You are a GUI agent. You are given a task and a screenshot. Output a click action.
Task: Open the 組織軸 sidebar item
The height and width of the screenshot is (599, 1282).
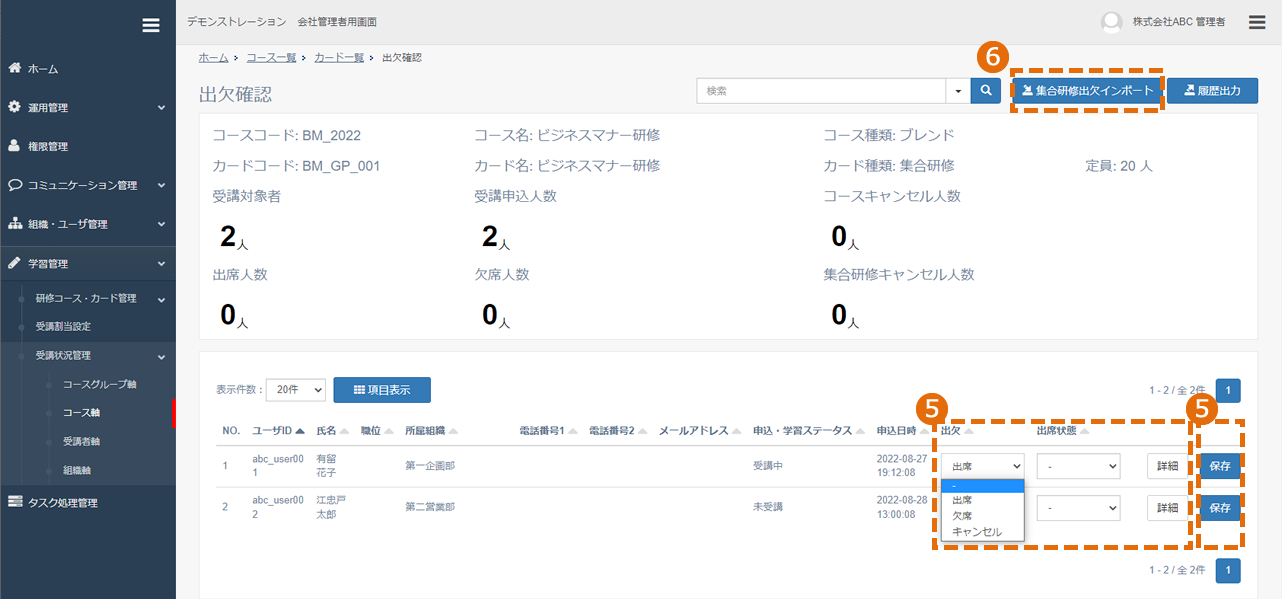point(77,470)
